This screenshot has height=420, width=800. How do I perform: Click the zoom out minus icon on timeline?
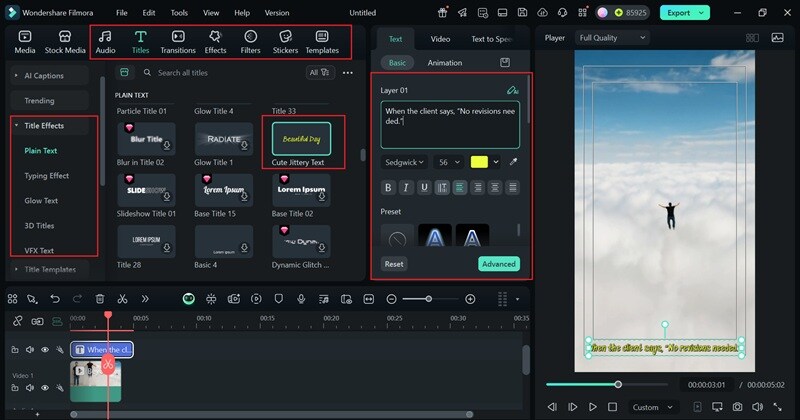391,299
